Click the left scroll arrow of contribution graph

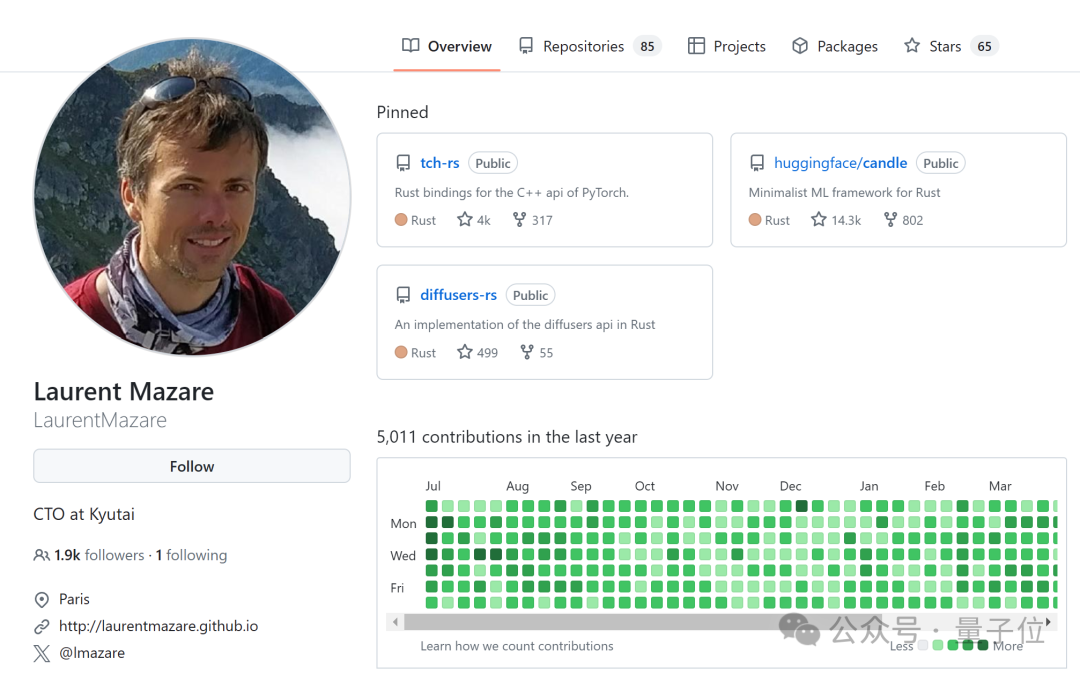[x=396, y=622]
